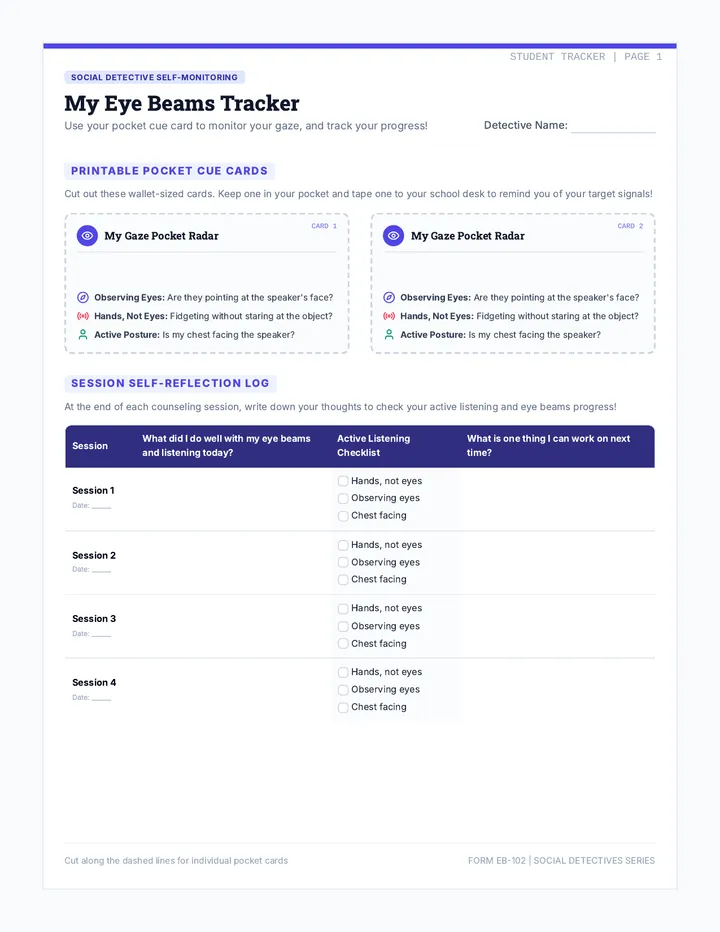Check 'Hands, not eyes' for Session 4
The image size is (720, 932).
[343, 672]
